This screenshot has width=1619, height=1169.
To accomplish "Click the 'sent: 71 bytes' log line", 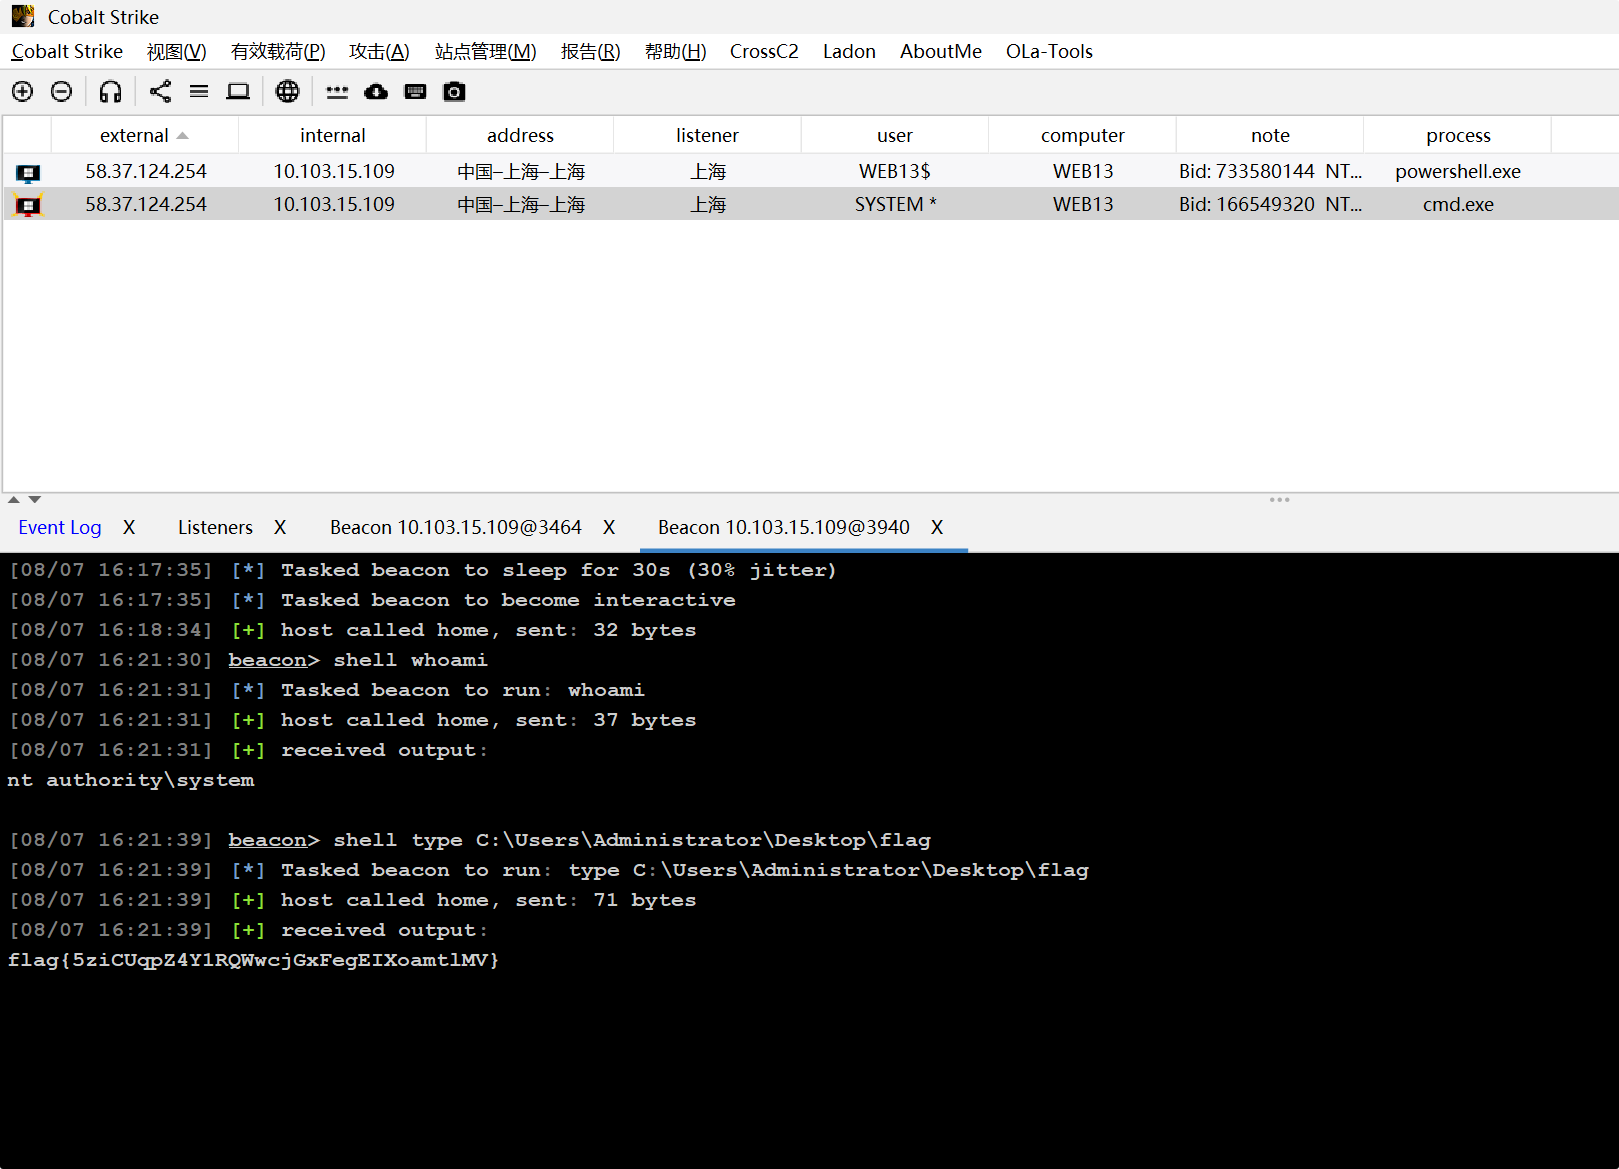I will pos(353,900).
